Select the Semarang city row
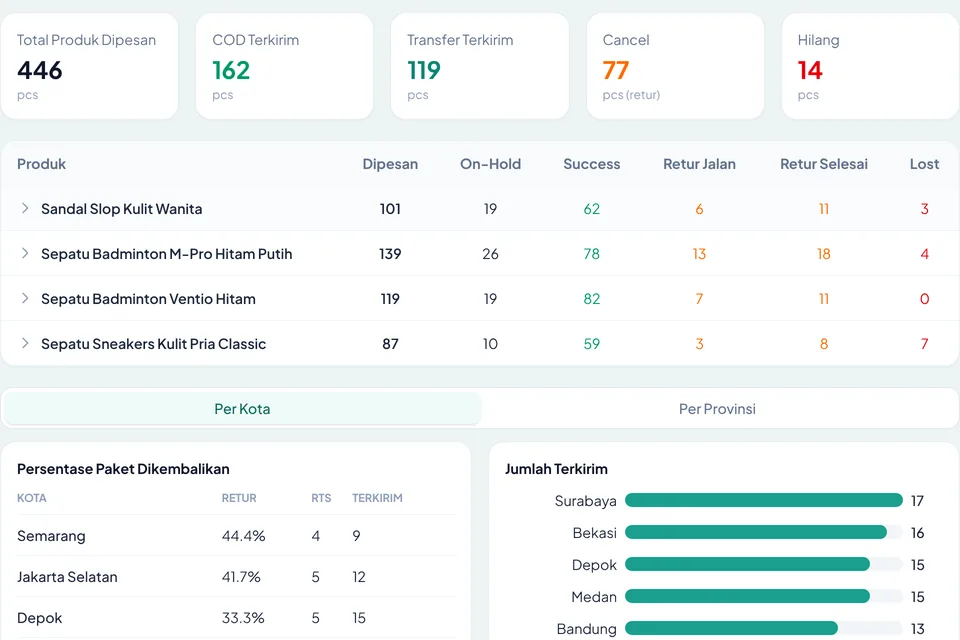The width and height of the screenshot is (960, 640). tap(236, 536)
